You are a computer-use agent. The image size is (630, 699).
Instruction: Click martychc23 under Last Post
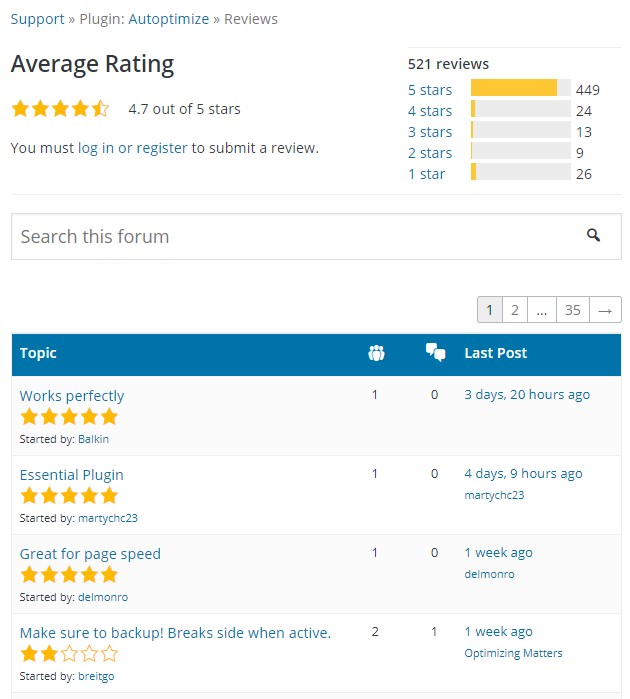tap(494, 495)
